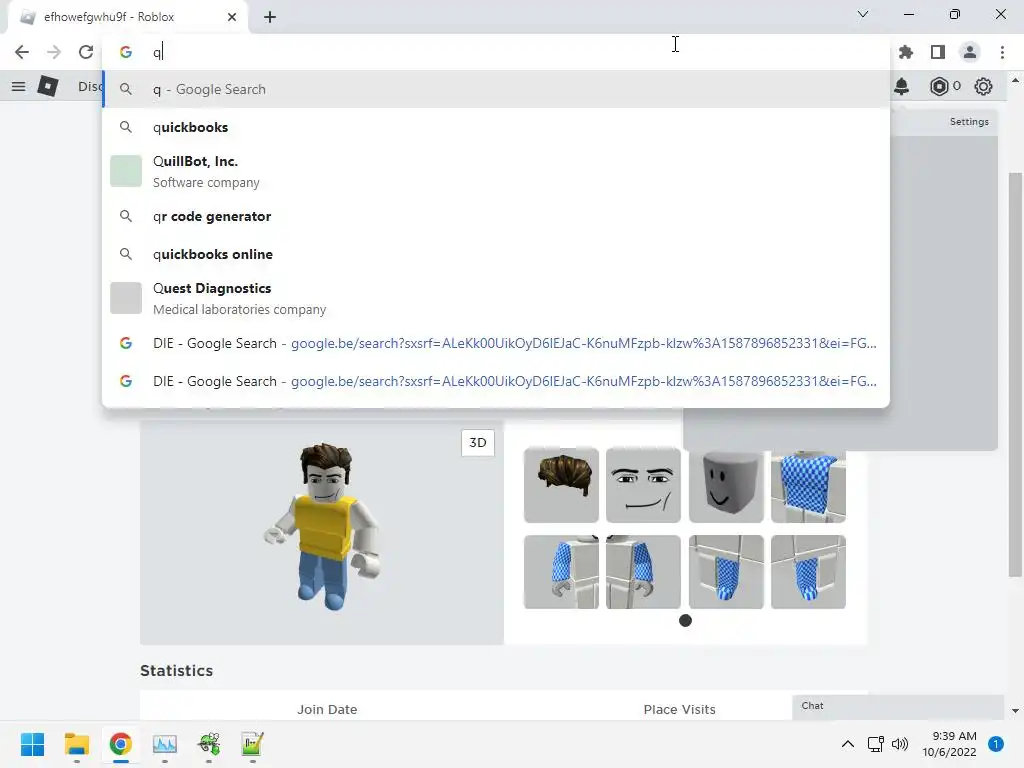Switch avatar view with the 3D button
The height and width of the screenshot is (768, 1024).
pyautogui.click(x=478, y=443)
